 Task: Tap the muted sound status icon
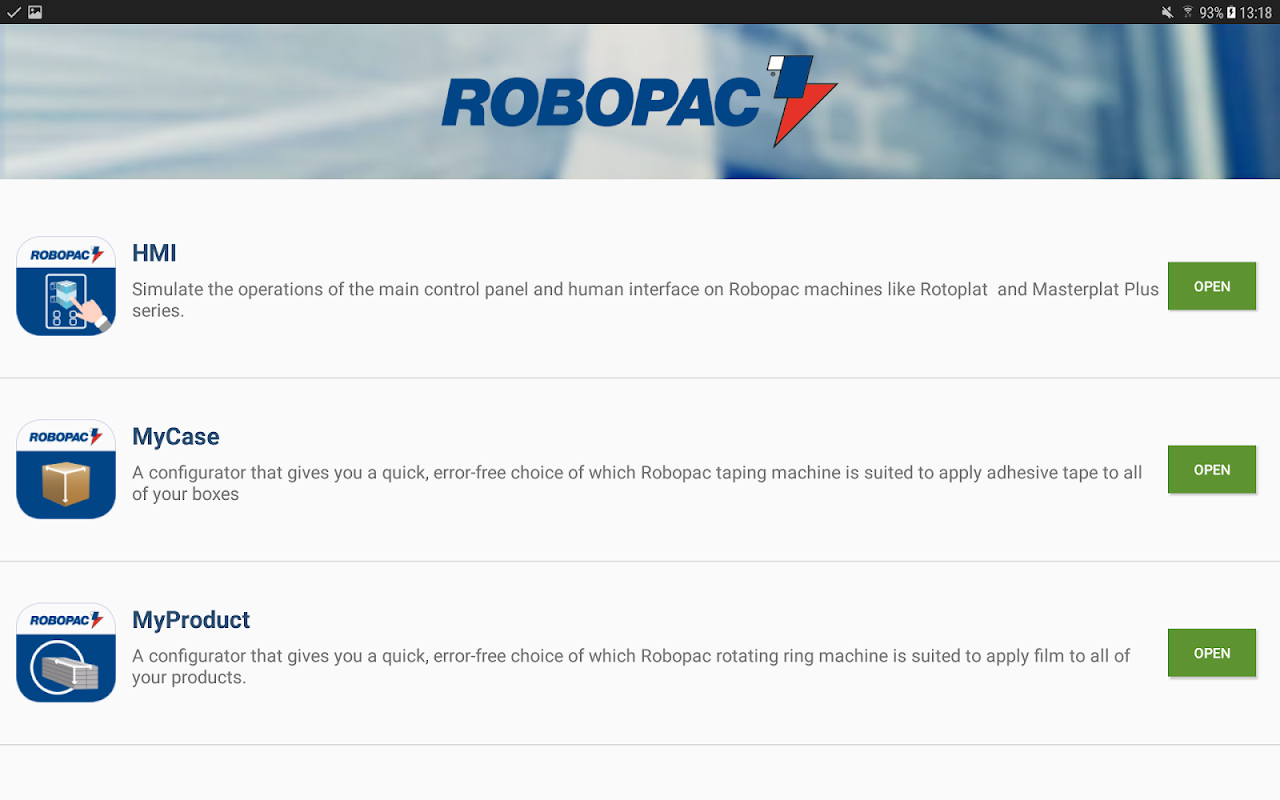click(1167, 12)
